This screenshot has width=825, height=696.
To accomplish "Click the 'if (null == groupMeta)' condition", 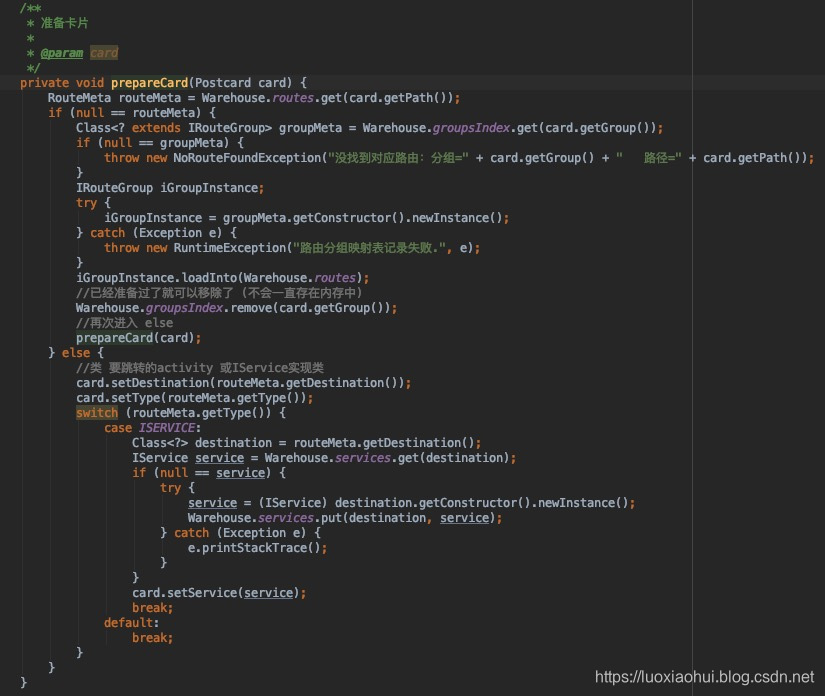I will point(153,143).
